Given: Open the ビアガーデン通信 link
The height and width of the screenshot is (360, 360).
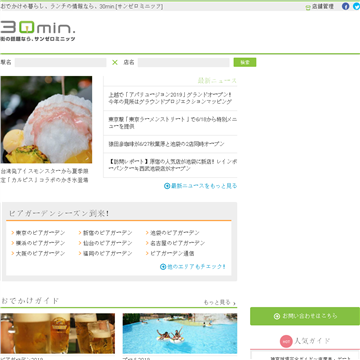Looking at the screenshot, I should tap(172, 253).
